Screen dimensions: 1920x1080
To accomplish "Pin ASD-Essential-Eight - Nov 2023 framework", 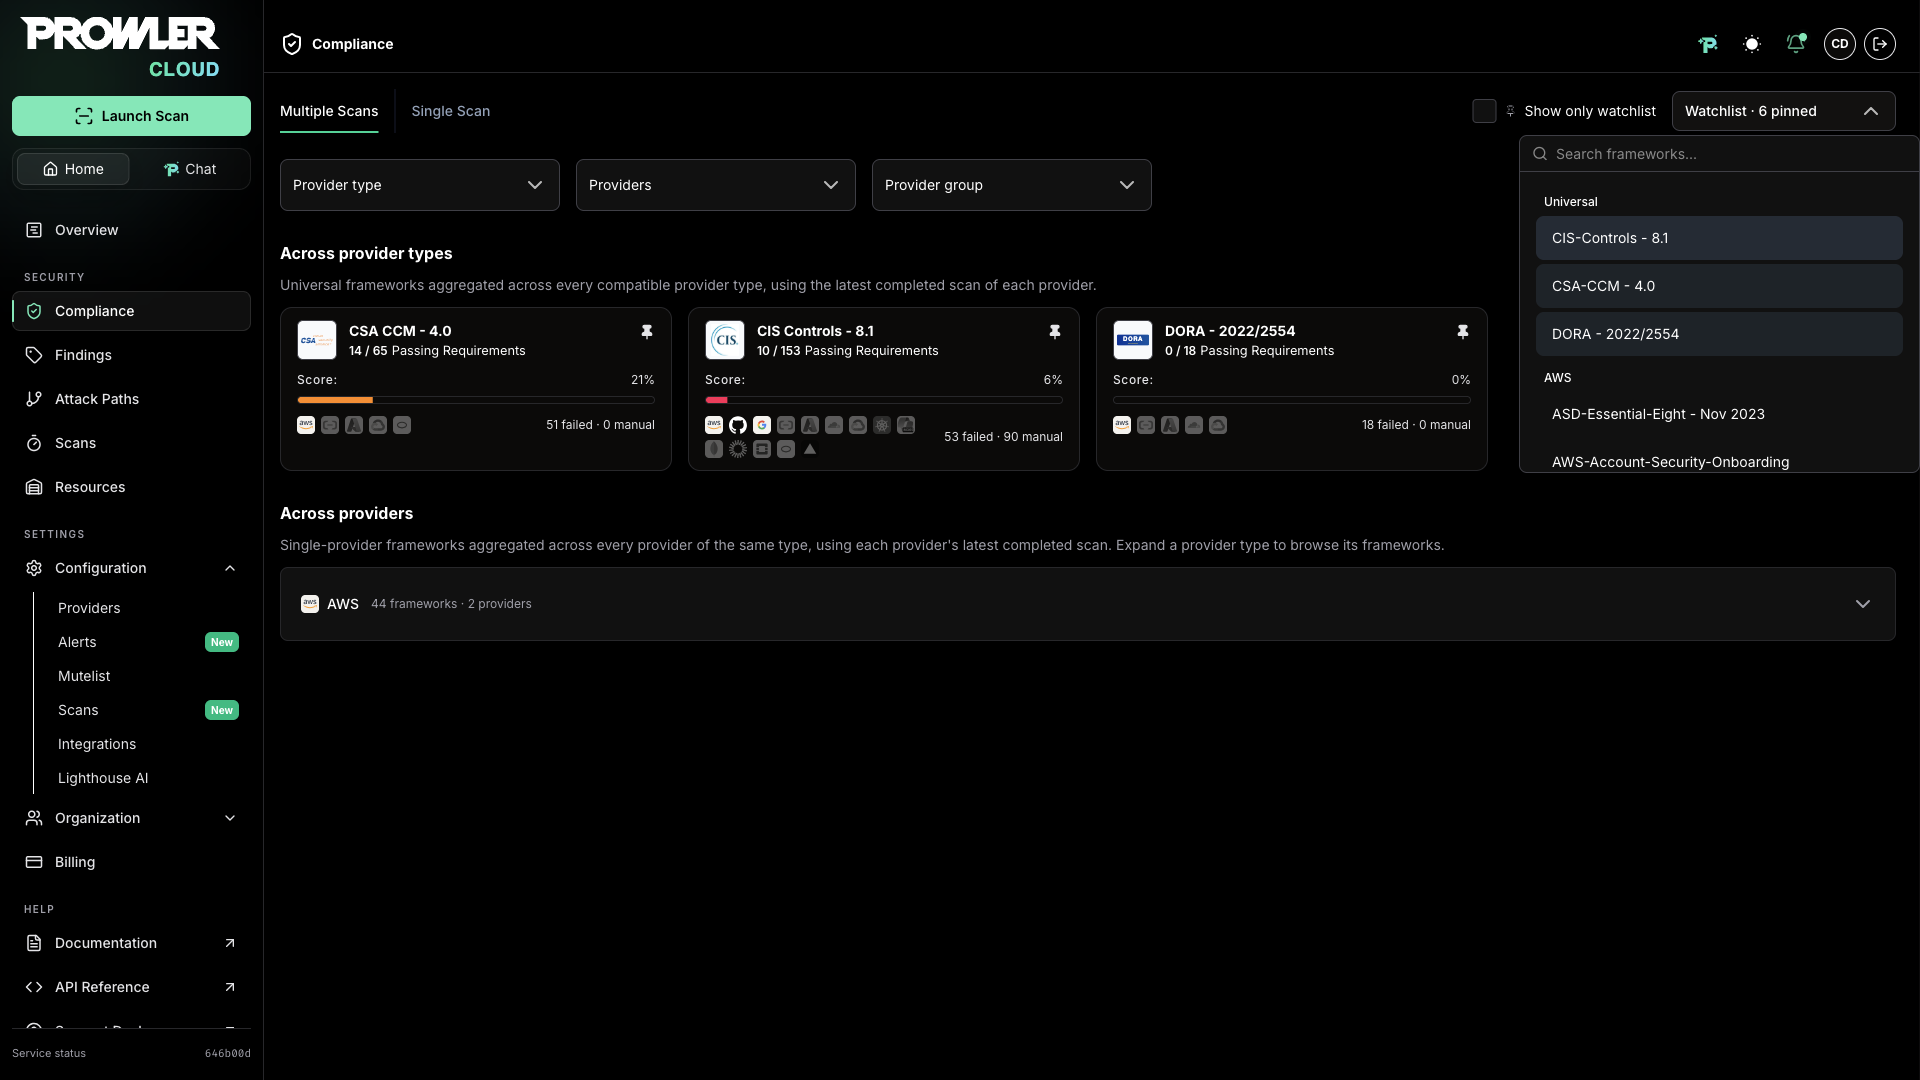I will point(1719,414).
